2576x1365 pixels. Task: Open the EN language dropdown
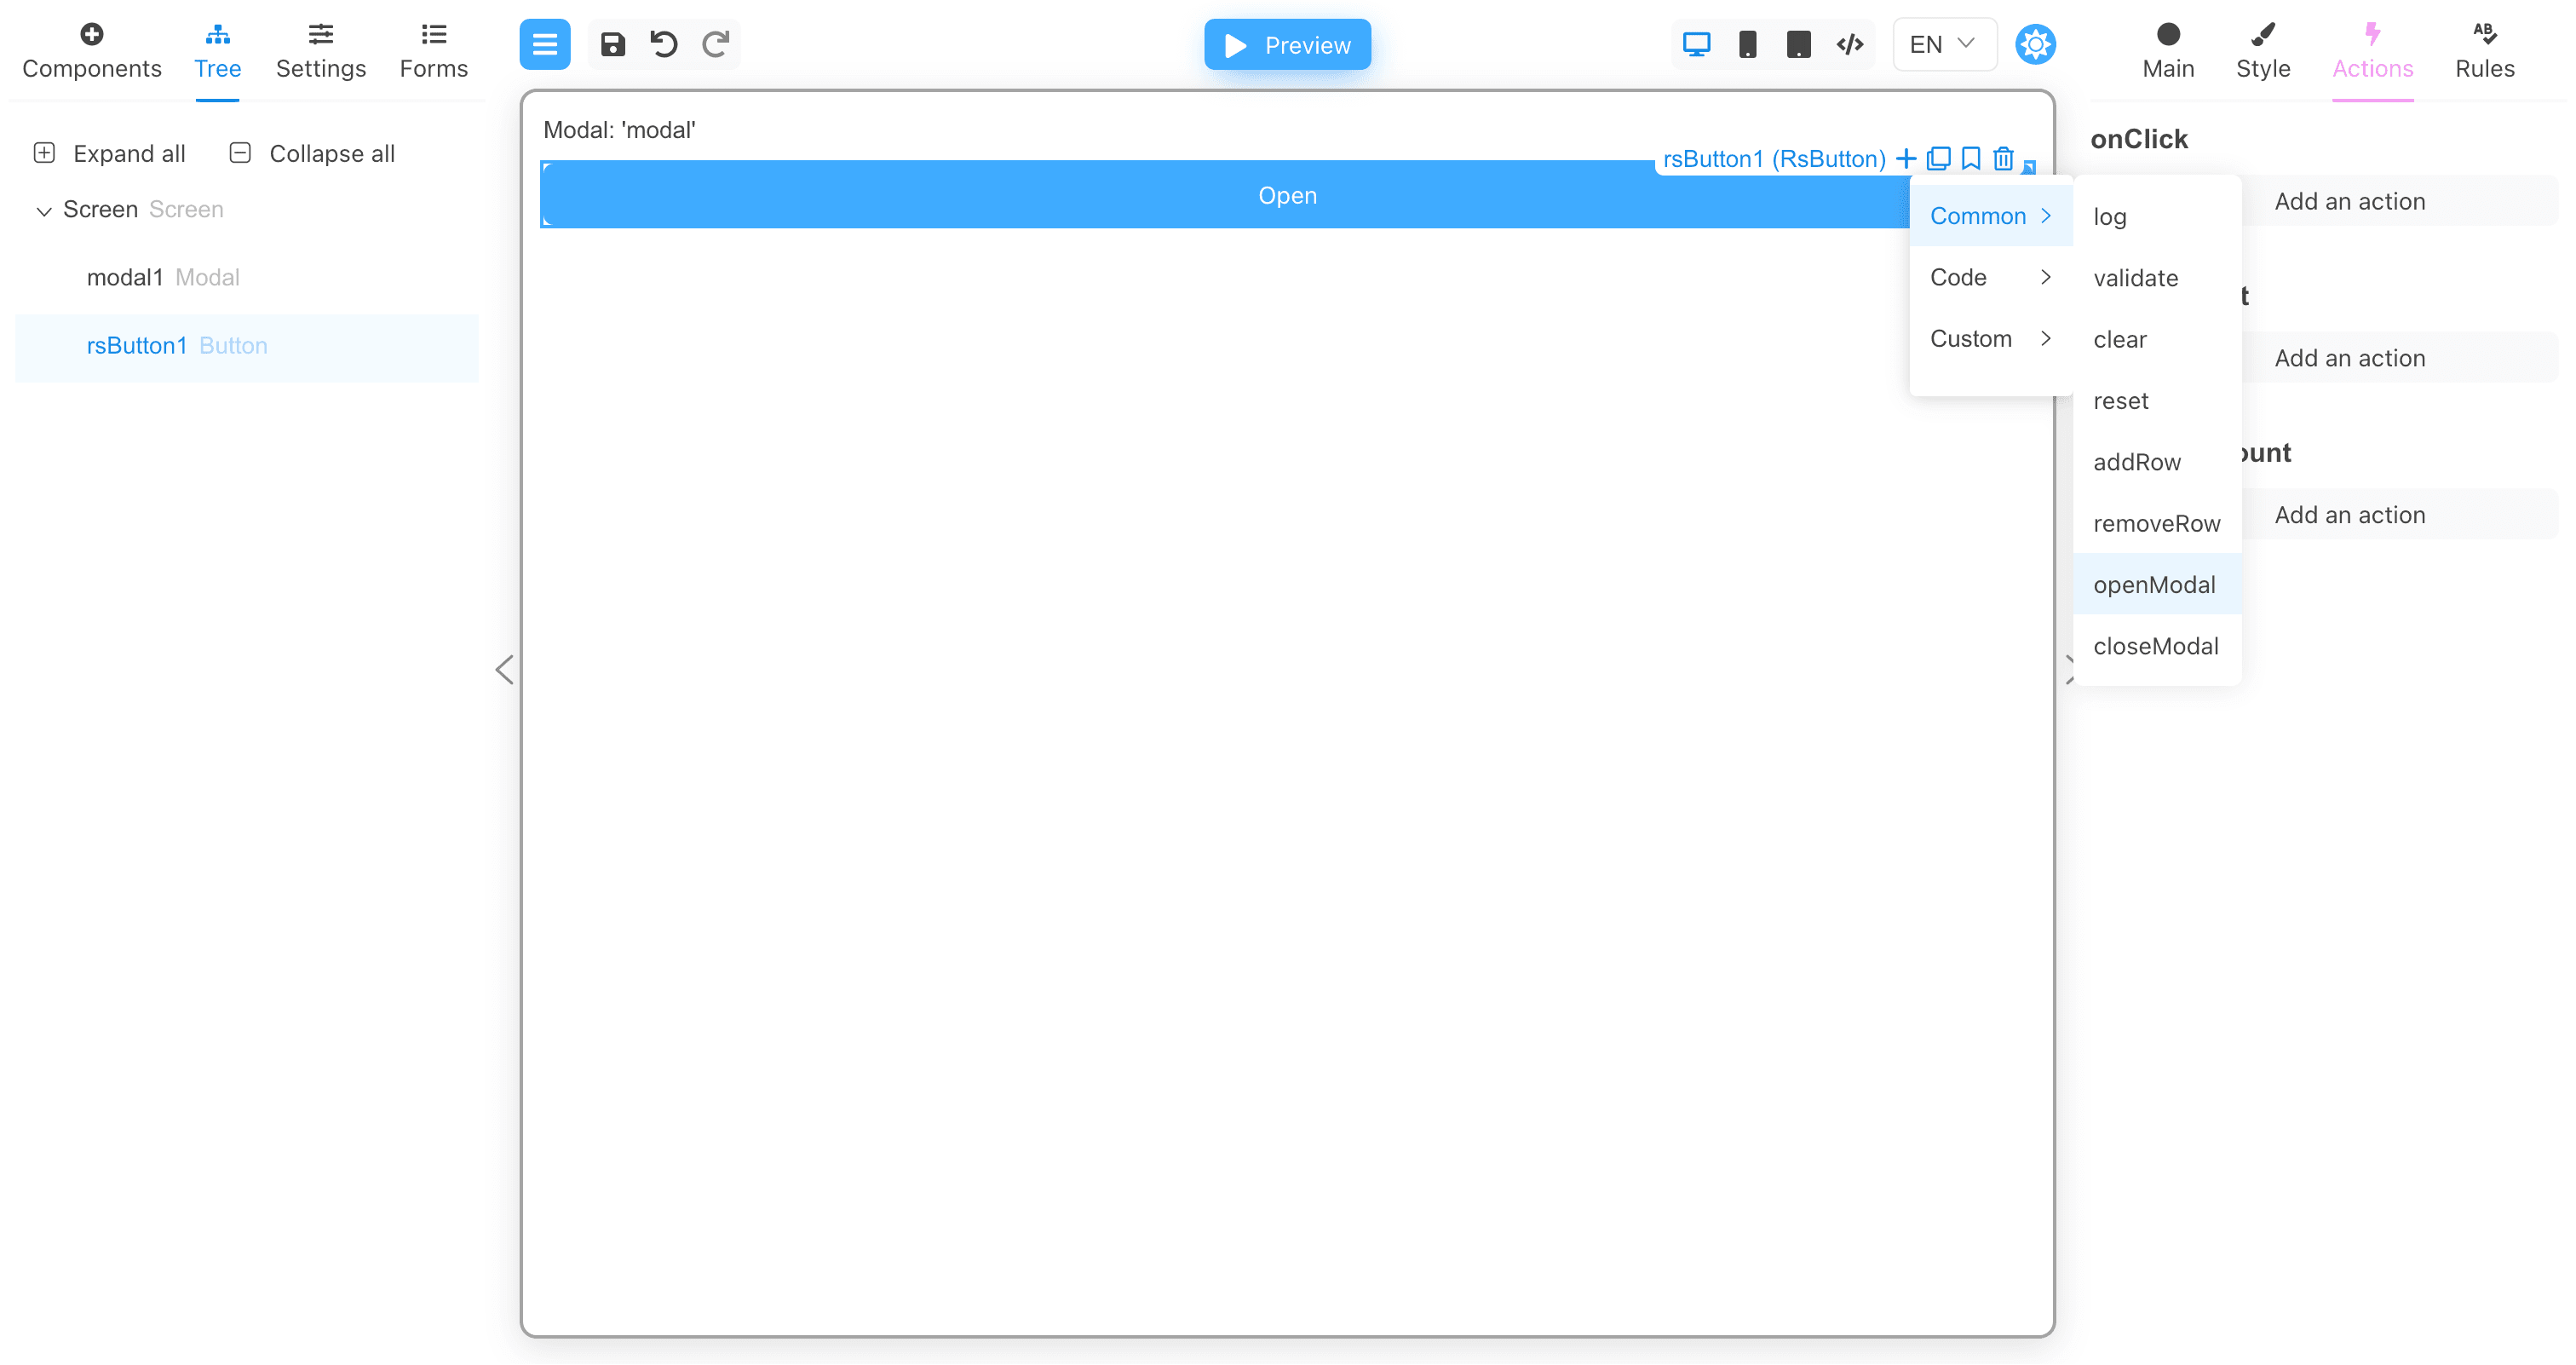(x=1941, y=44)
